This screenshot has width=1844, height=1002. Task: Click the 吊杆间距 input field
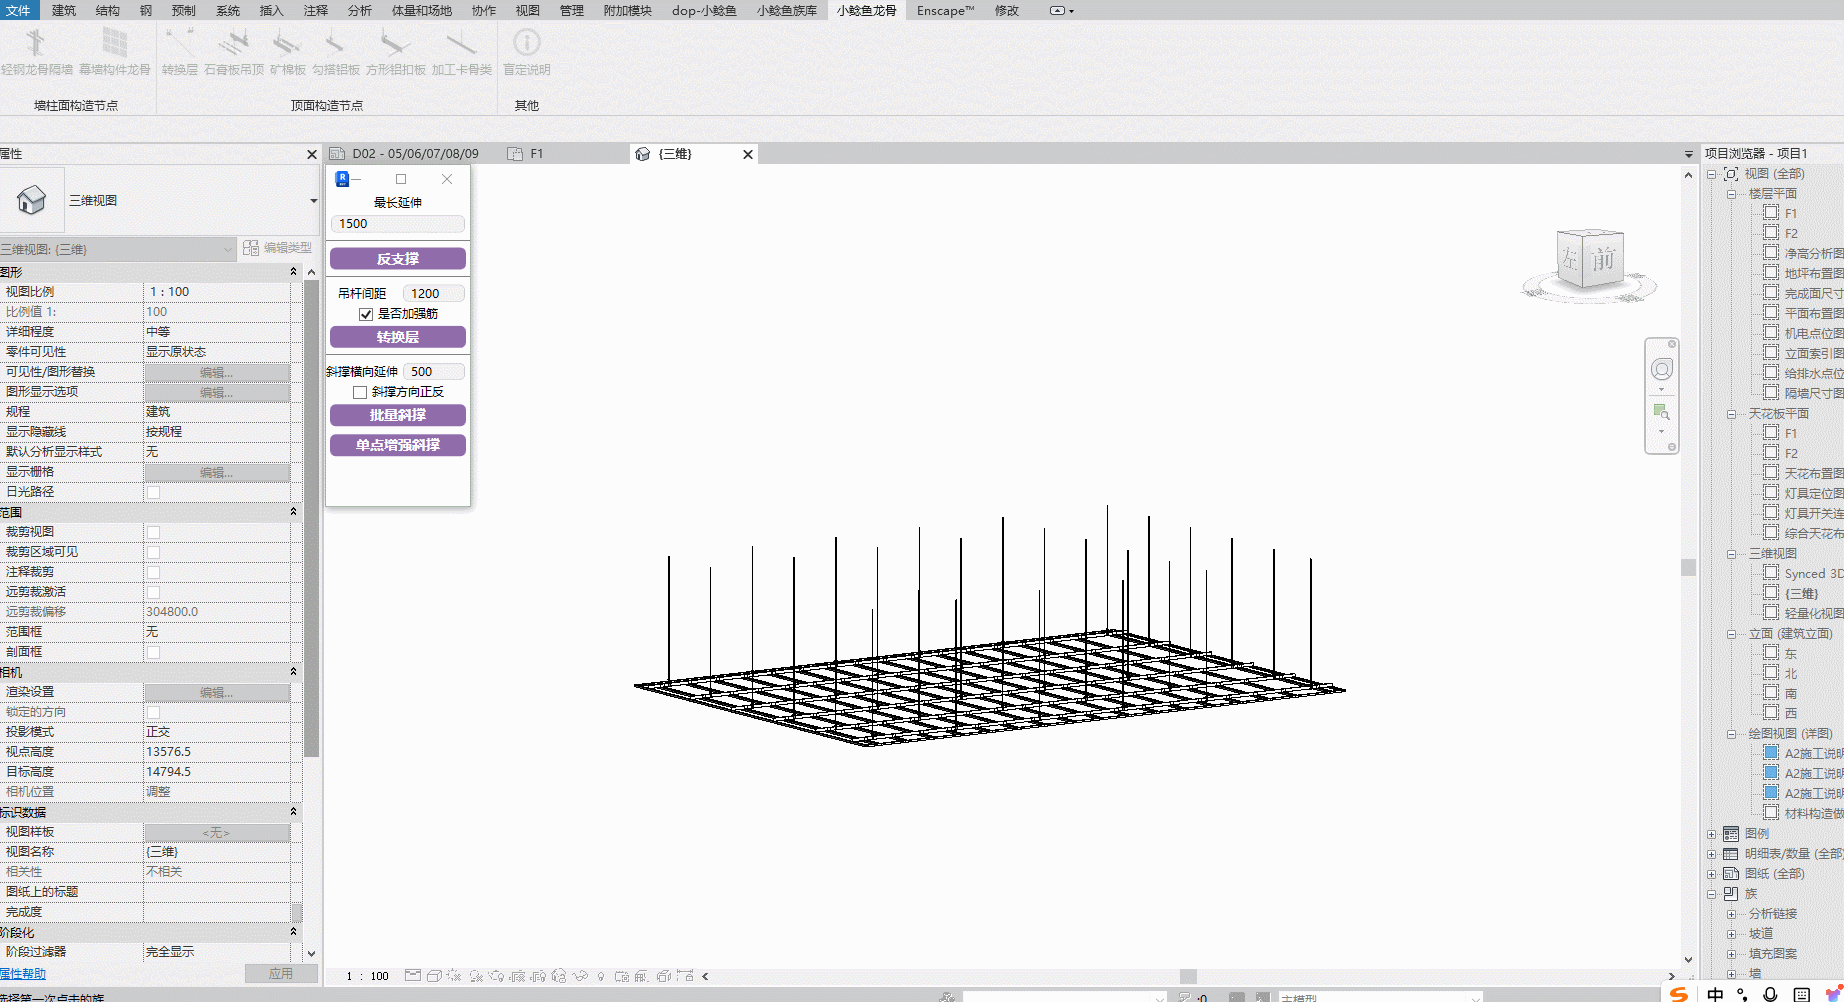(433, 293)
